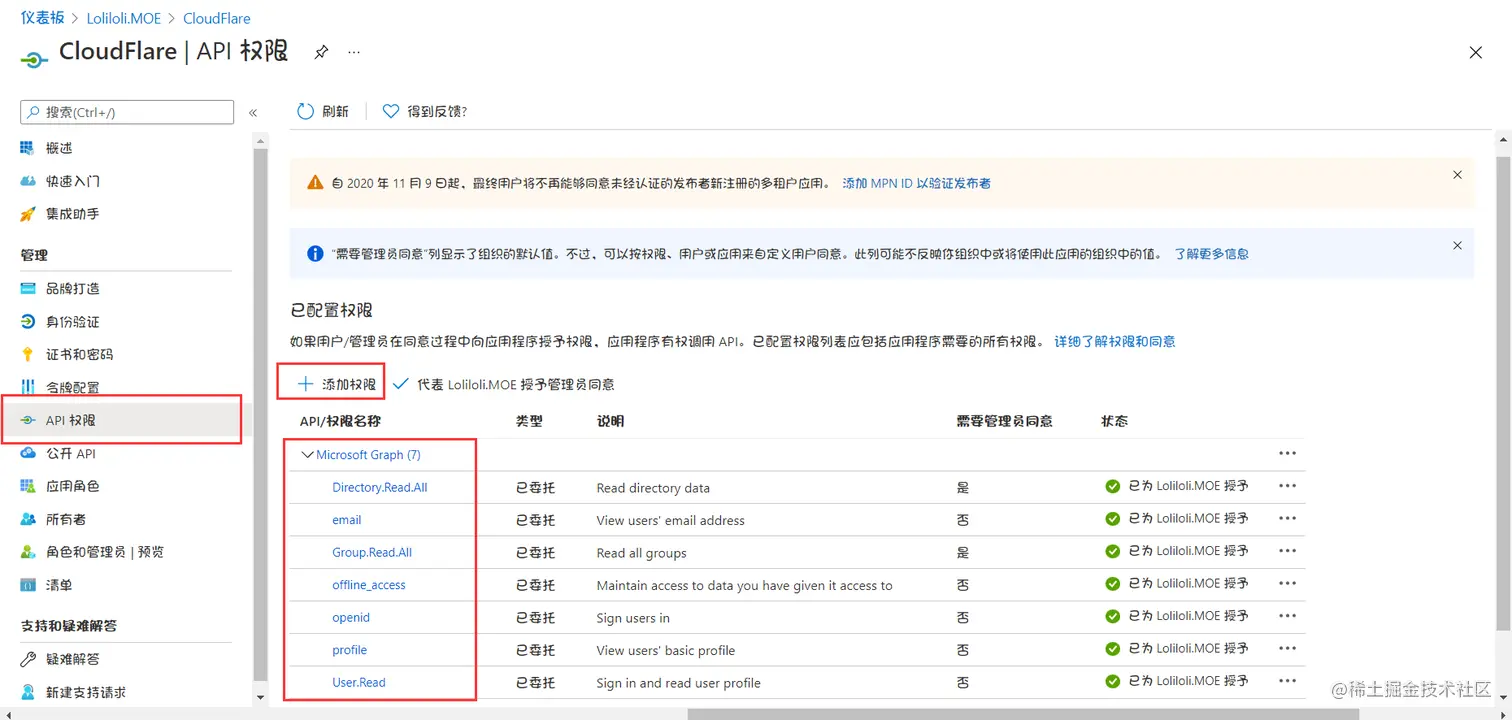The image size is (1512, 720).
Task: Open ellipsis menu for profile row
Action: [1288, 649]
